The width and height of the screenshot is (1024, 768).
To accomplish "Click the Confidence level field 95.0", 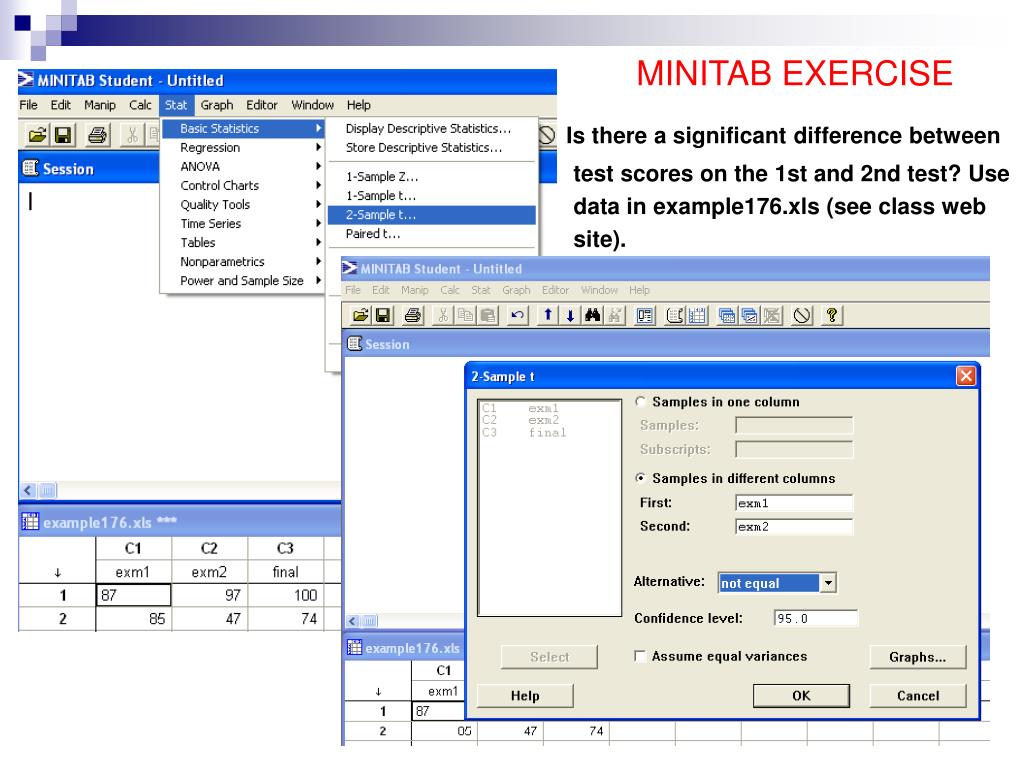I will tap(816, 618).
